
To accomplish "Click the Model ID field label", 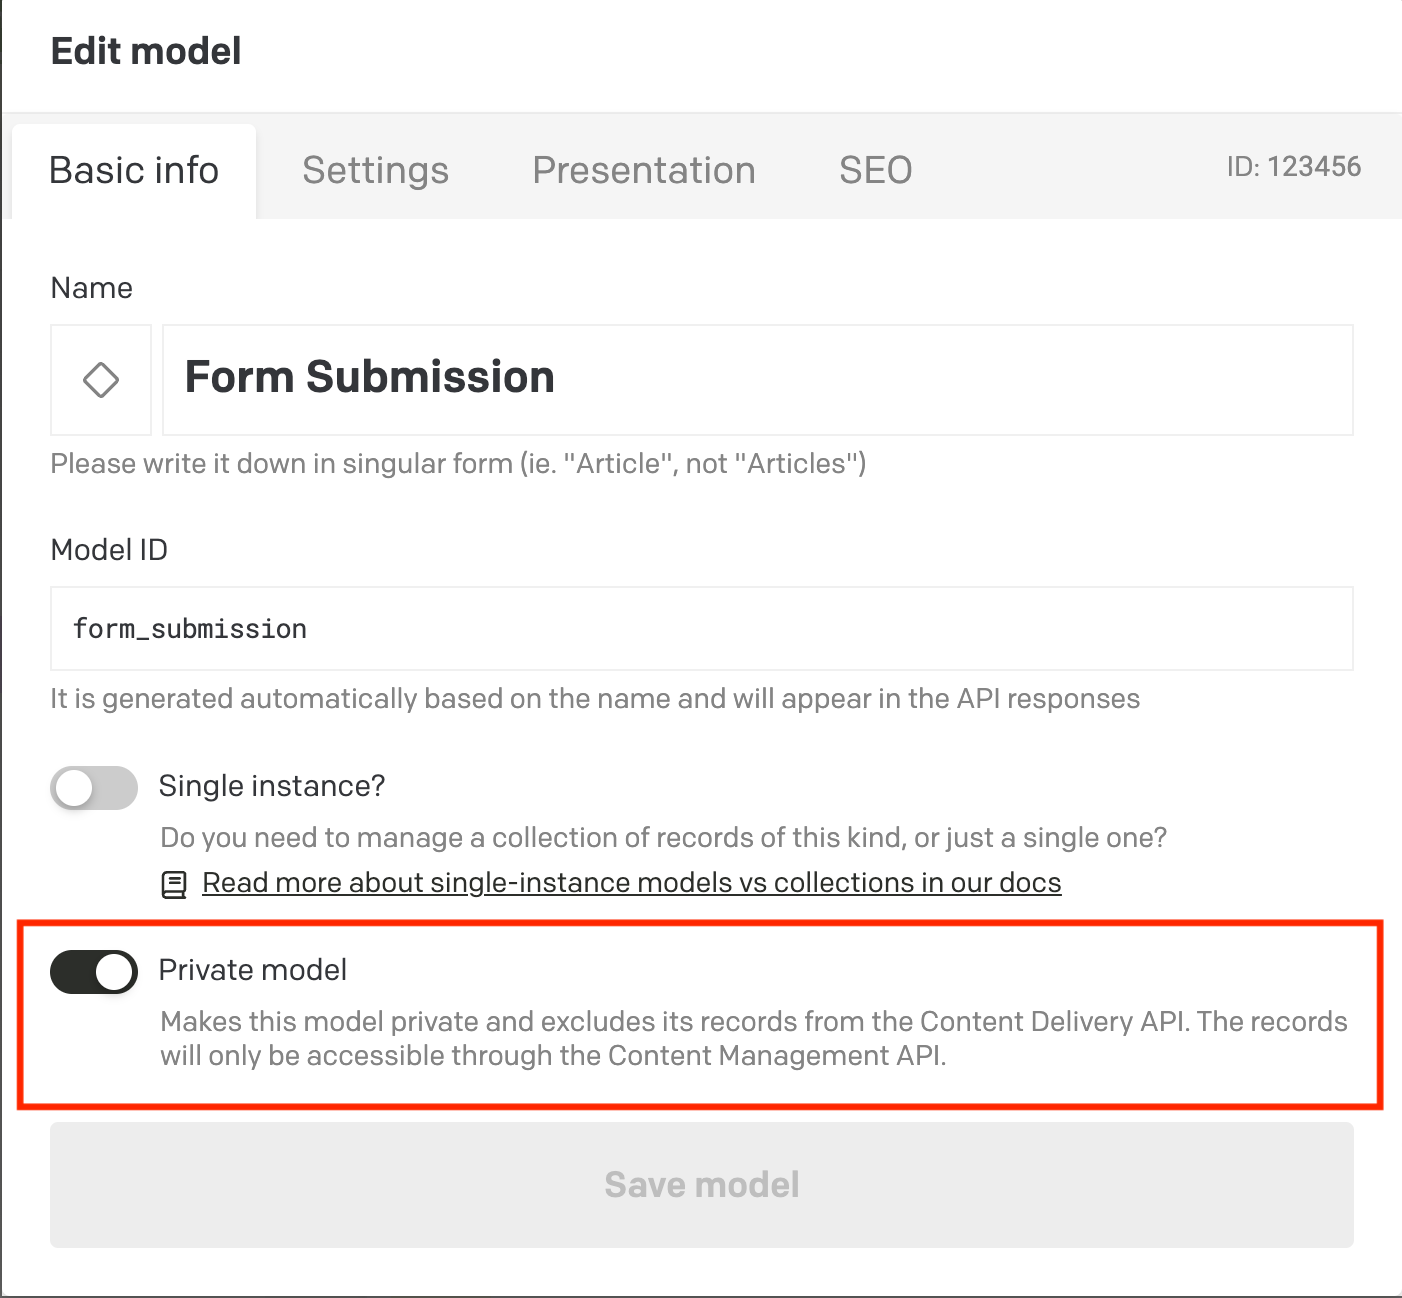I will pos(109,550).
